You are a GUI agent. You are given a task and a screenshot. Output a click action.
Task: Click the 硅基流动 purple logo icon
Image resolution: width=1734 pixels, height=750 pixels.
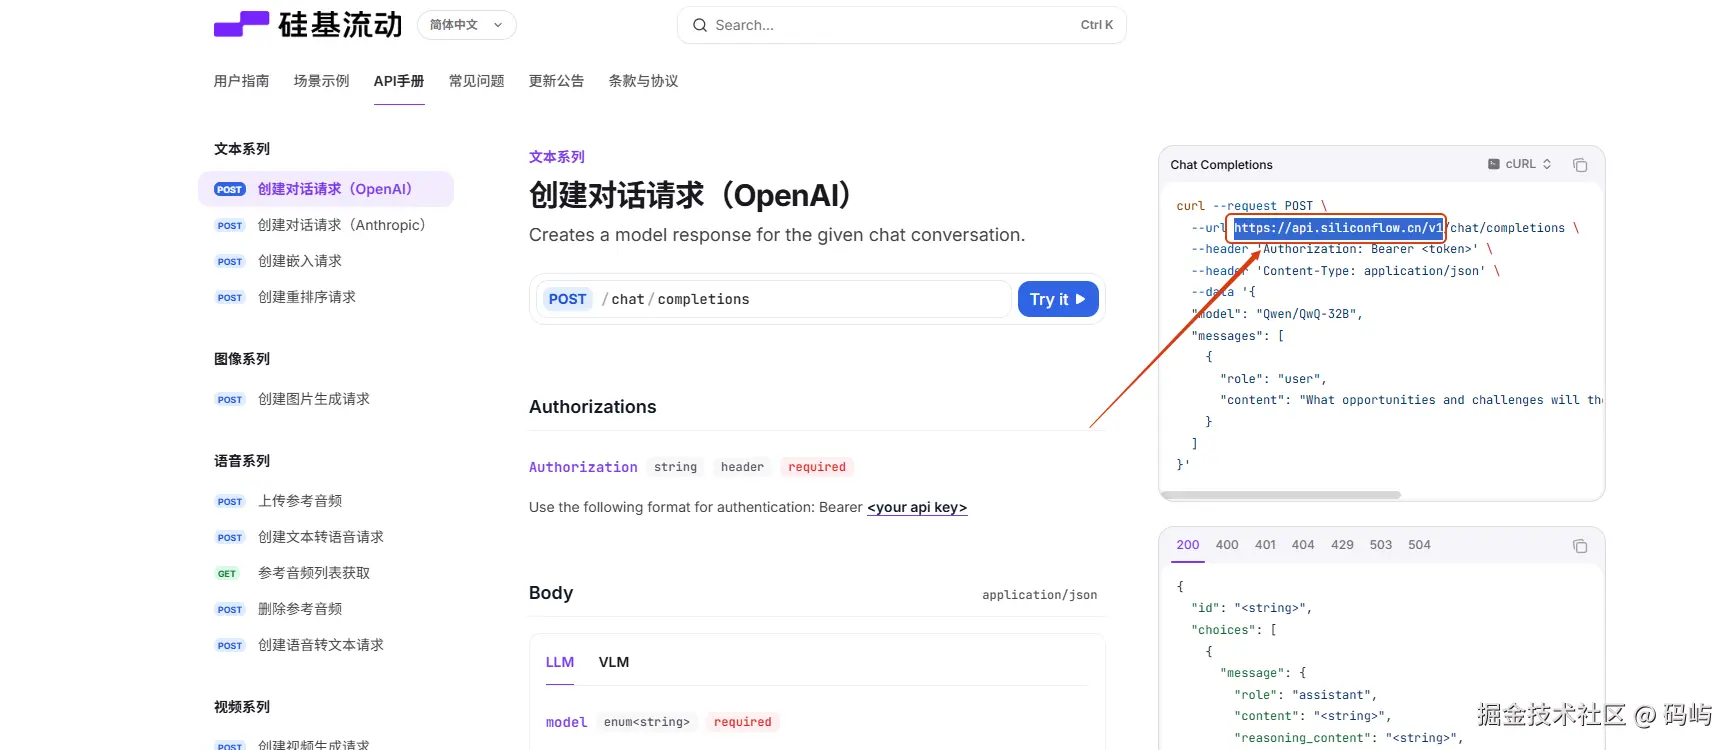click(x=241, y=24)
